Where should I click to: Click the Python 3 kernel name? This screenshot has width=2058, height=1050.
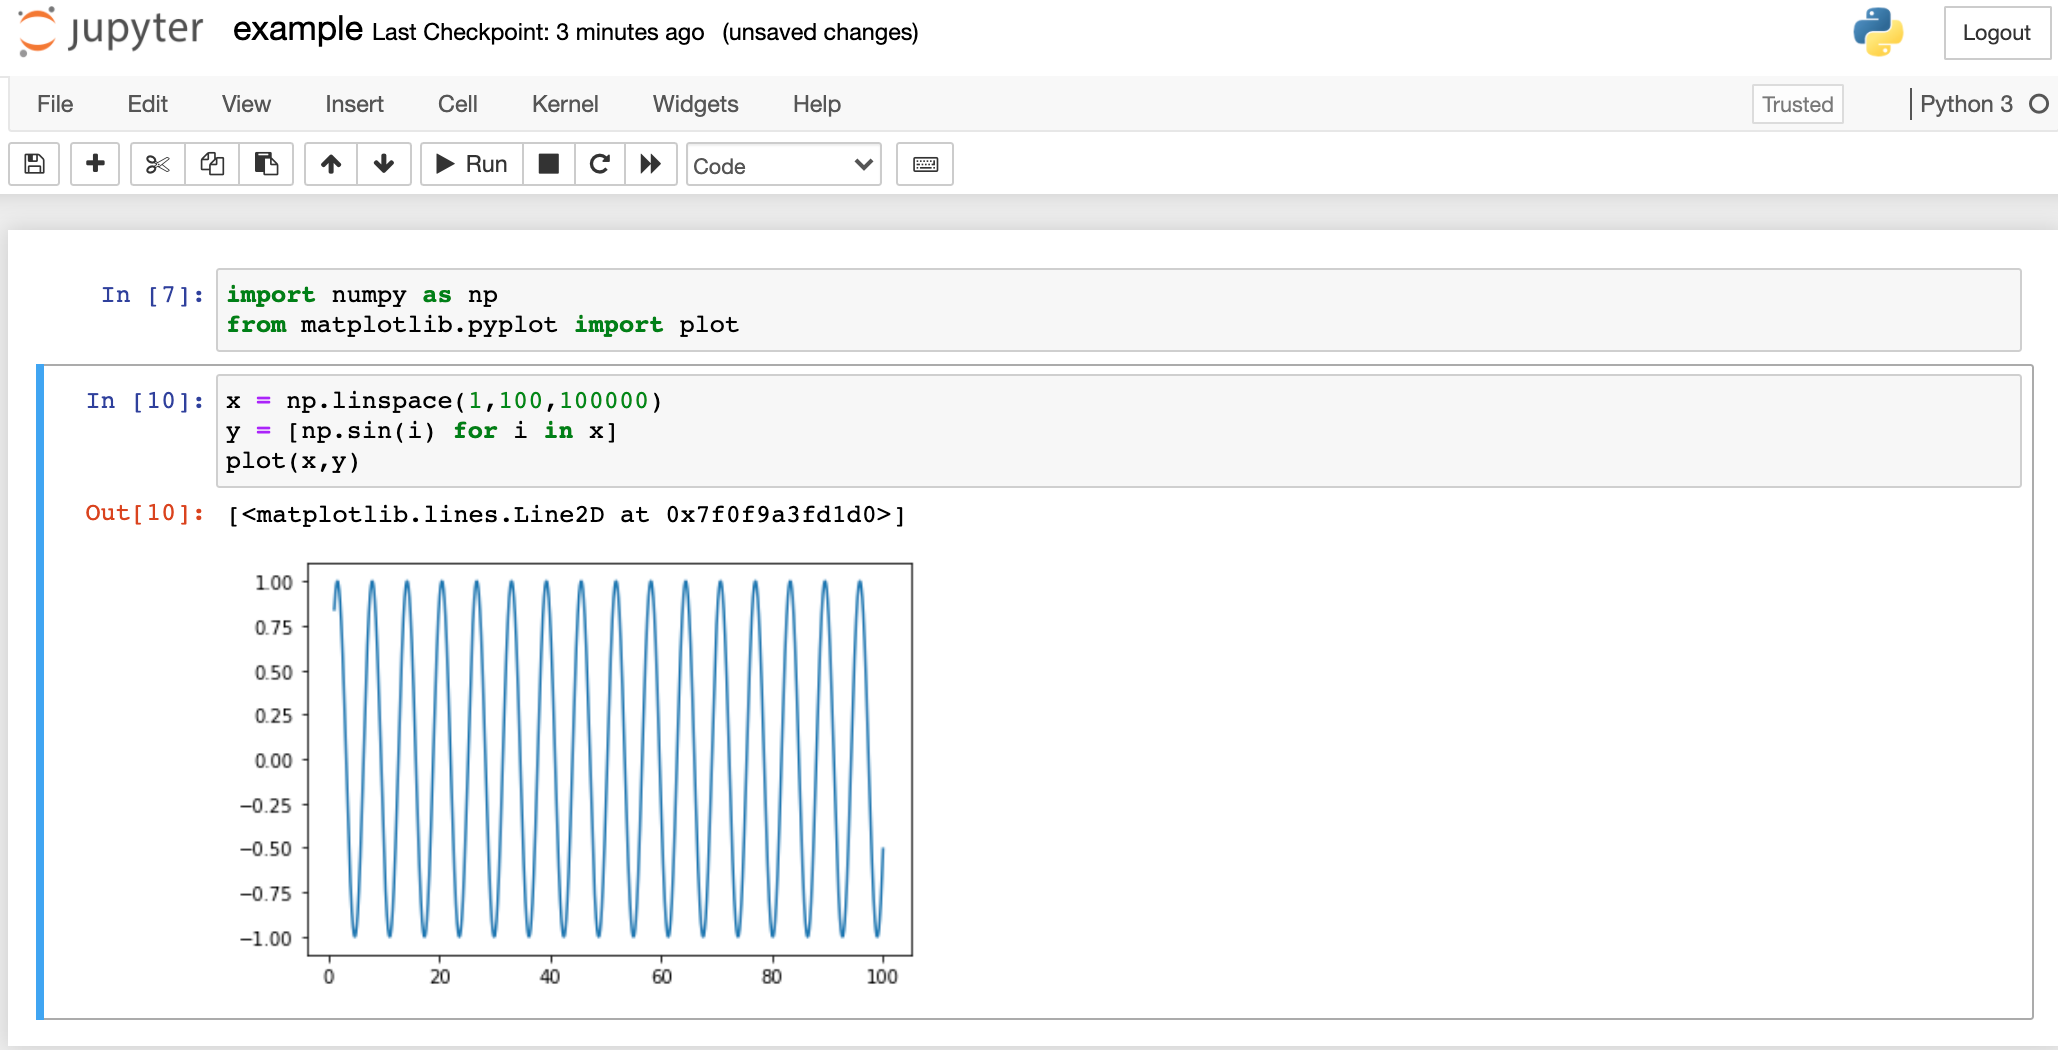tap(1966, 104)
